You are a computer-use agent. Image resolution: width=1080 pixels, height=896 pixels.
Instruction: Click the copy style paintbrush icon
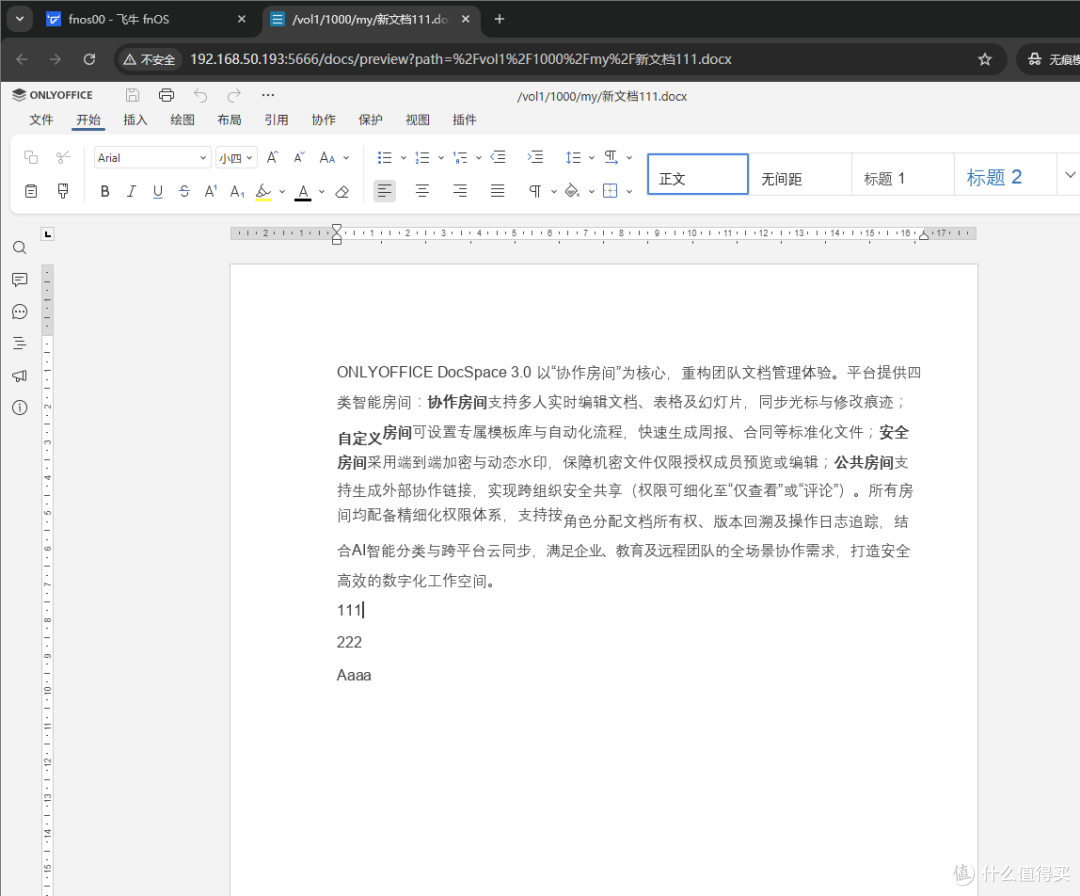[x=63, y=191]
